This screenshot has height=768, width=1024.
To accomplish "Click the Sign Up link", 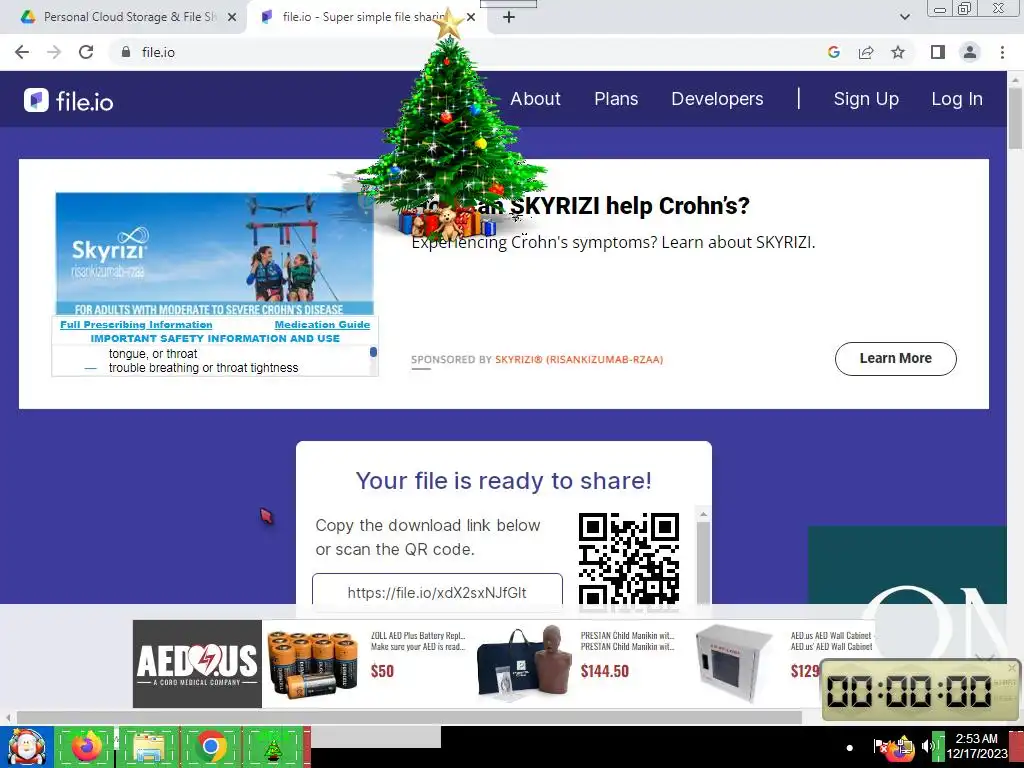I will [x=866, y=99].
